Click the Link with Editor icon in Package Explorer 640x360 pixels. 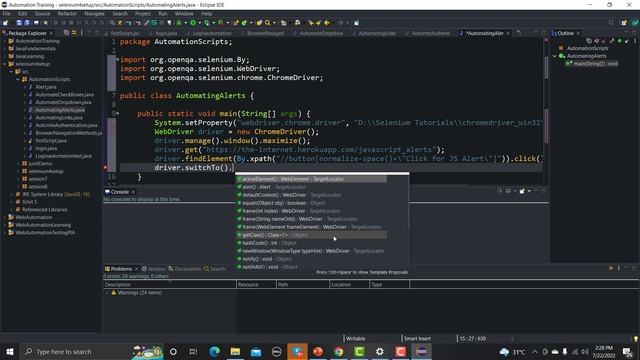pos(74,33)
